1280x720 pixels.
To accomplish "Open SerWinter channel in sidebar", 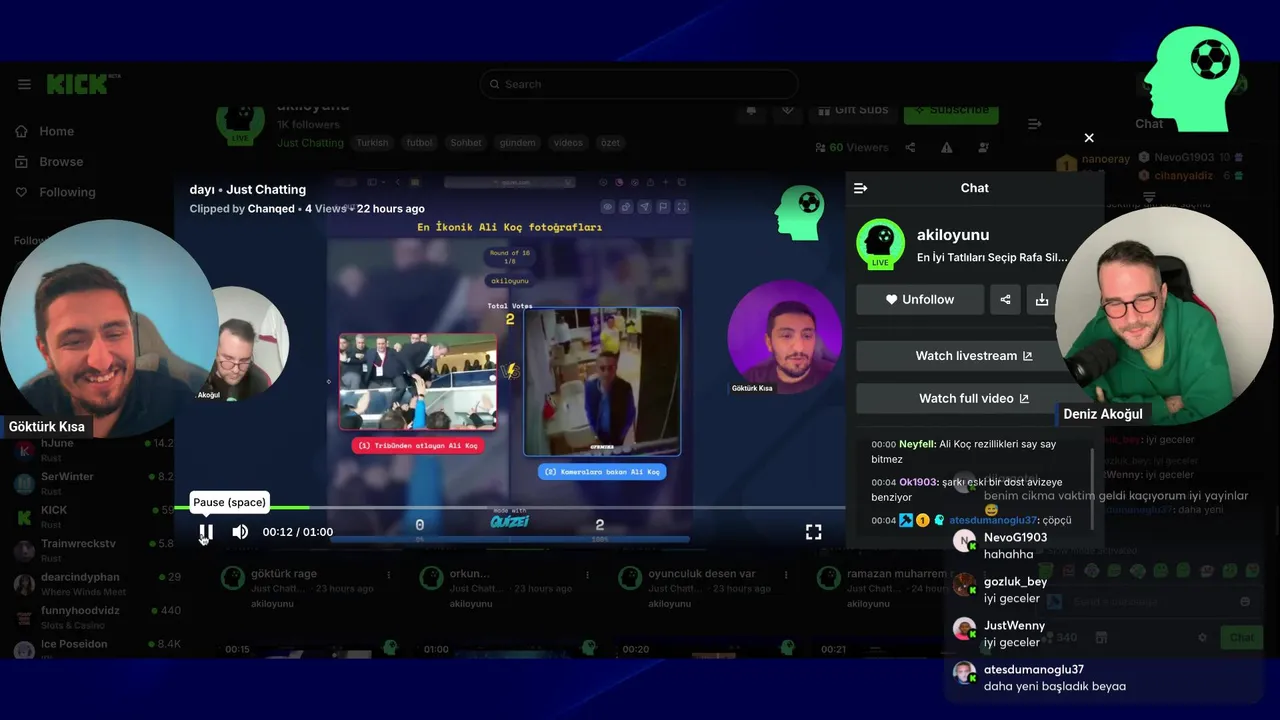I will (x=95, y=483).
